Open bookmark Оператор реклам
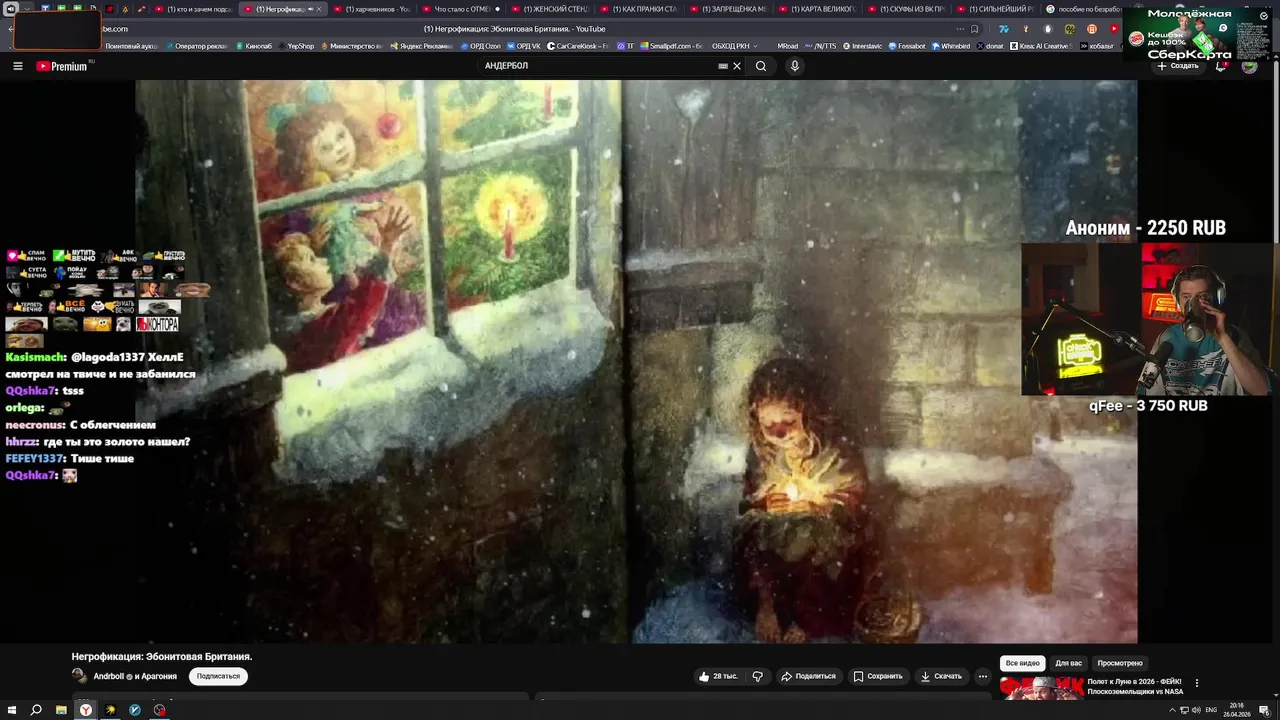The width and height of the screenshot is (1280, 720). pos(198,46)
